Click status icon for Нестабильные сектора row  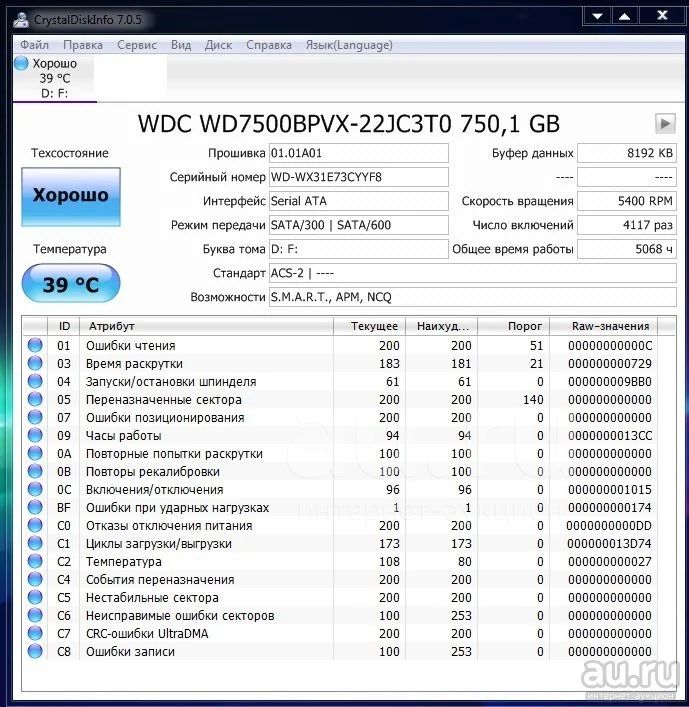pyautogui.click(x=35, y=597)
